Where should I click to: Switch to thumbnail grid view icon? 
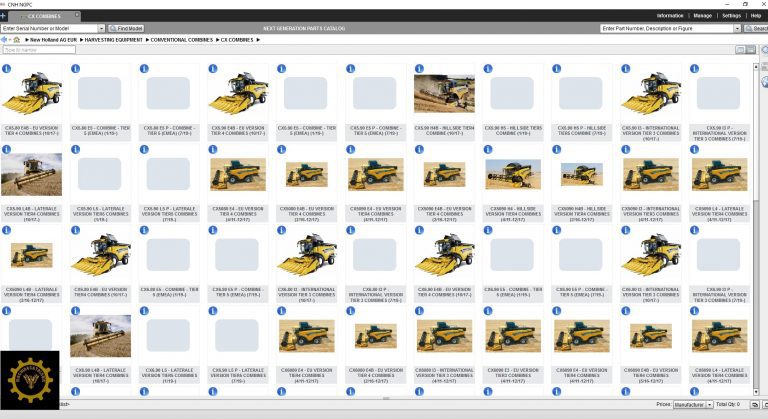click(740, 50)
